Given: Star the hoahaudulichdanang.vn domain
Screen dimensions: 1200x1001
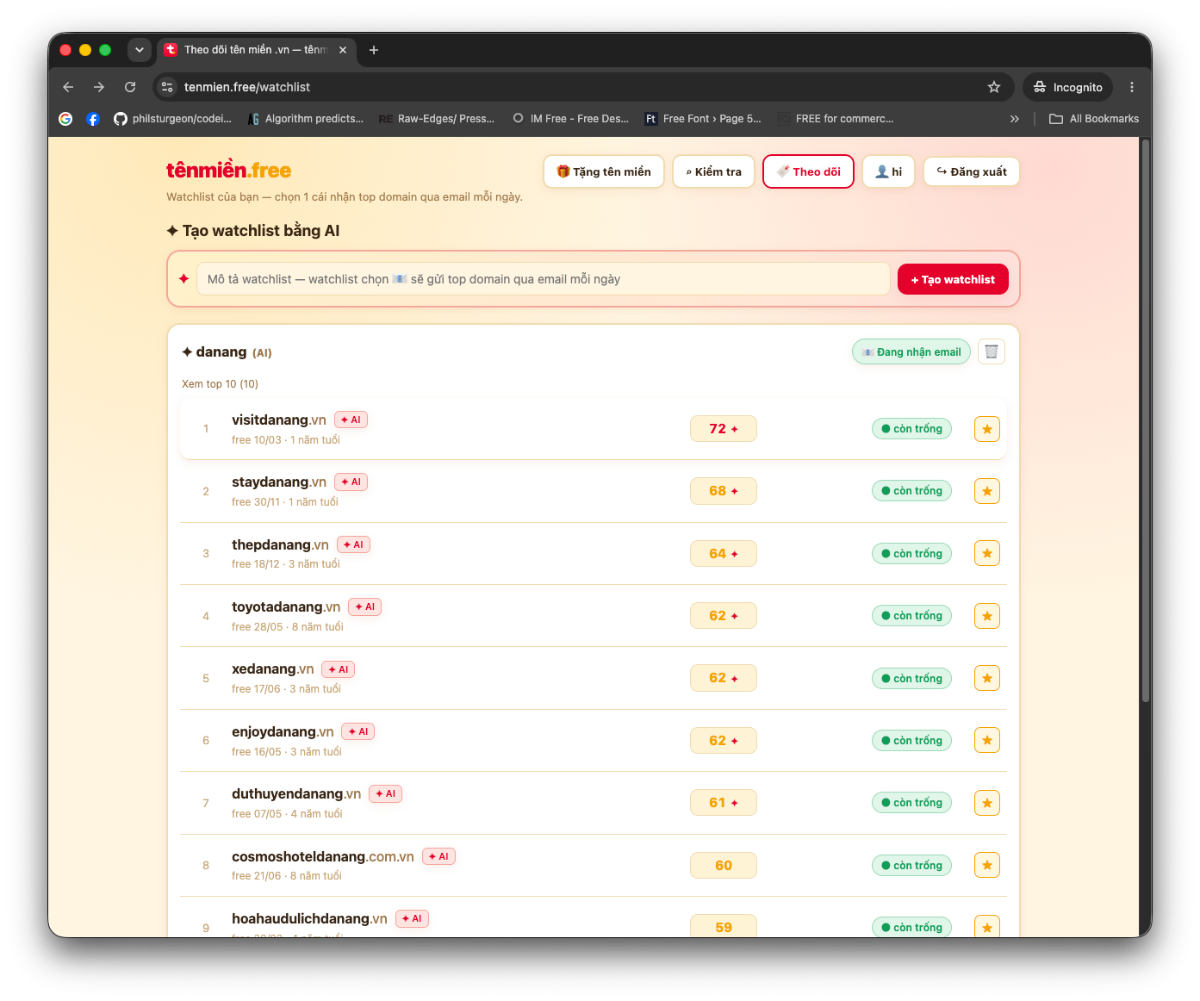Looking at the screenshot, I should click(987, 927).
